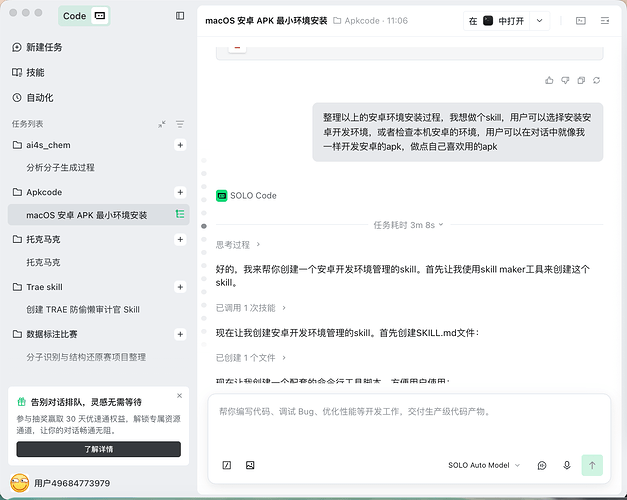Click the active timeline dot in the conversation rail
The image size is (627, 500).
tap(204, 226)
